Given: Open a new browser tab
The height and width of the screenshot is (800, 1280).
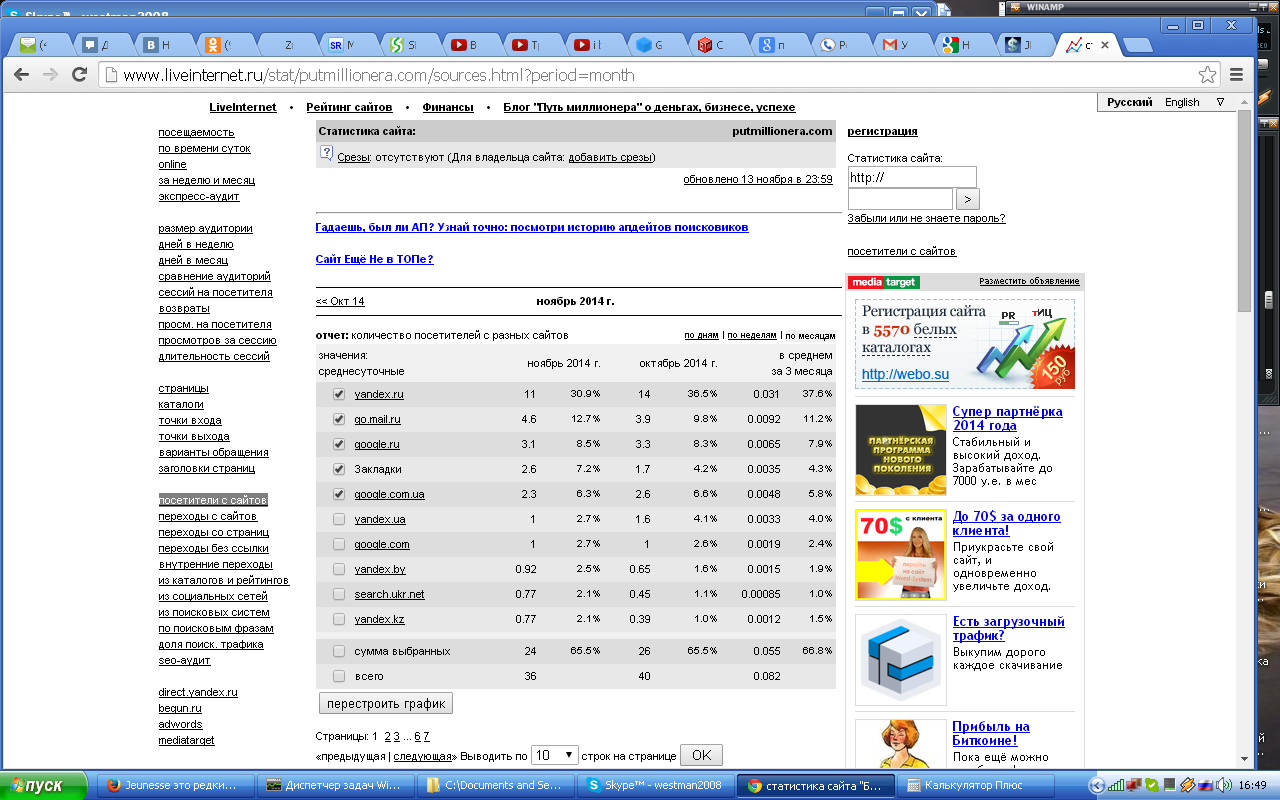Looking at the screenshot, I should 1137,45.
